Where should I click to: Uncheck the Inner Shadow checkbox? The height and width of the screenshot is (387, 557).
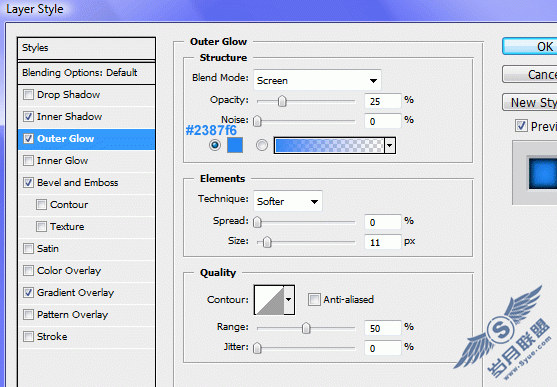(28, 117)
